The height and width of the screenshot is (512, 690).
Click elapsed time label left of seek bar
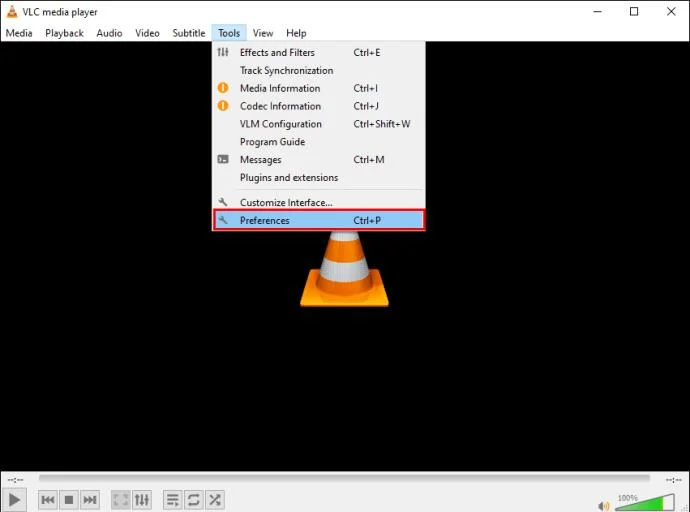click(x=15, y=479)
